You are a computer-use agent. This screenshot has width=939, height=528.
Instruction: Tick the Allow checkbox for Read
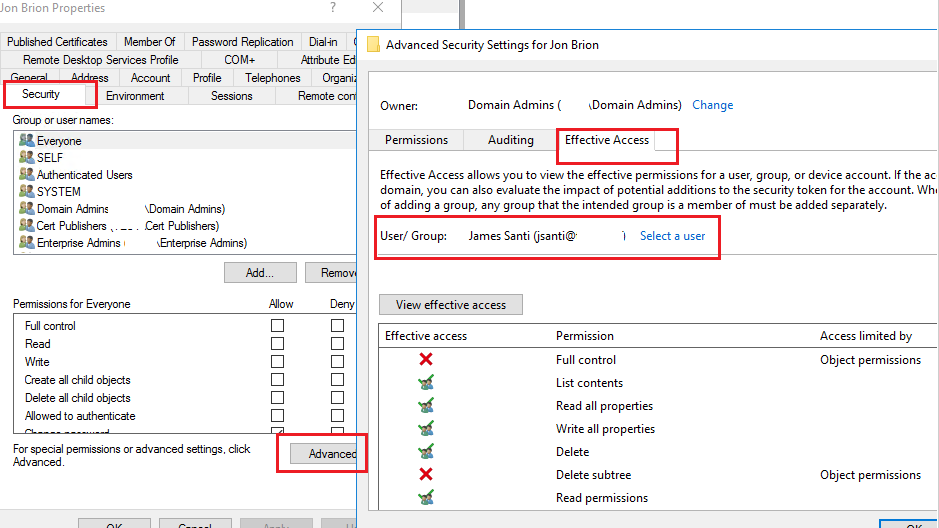coord(277,344)
